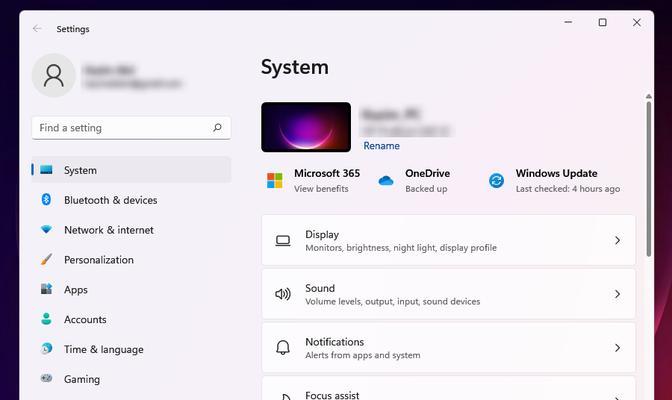This screenshot has width=672, height=400.
Task: Click the OneDrive cloud icon
Action: click(x=386, y=180)
